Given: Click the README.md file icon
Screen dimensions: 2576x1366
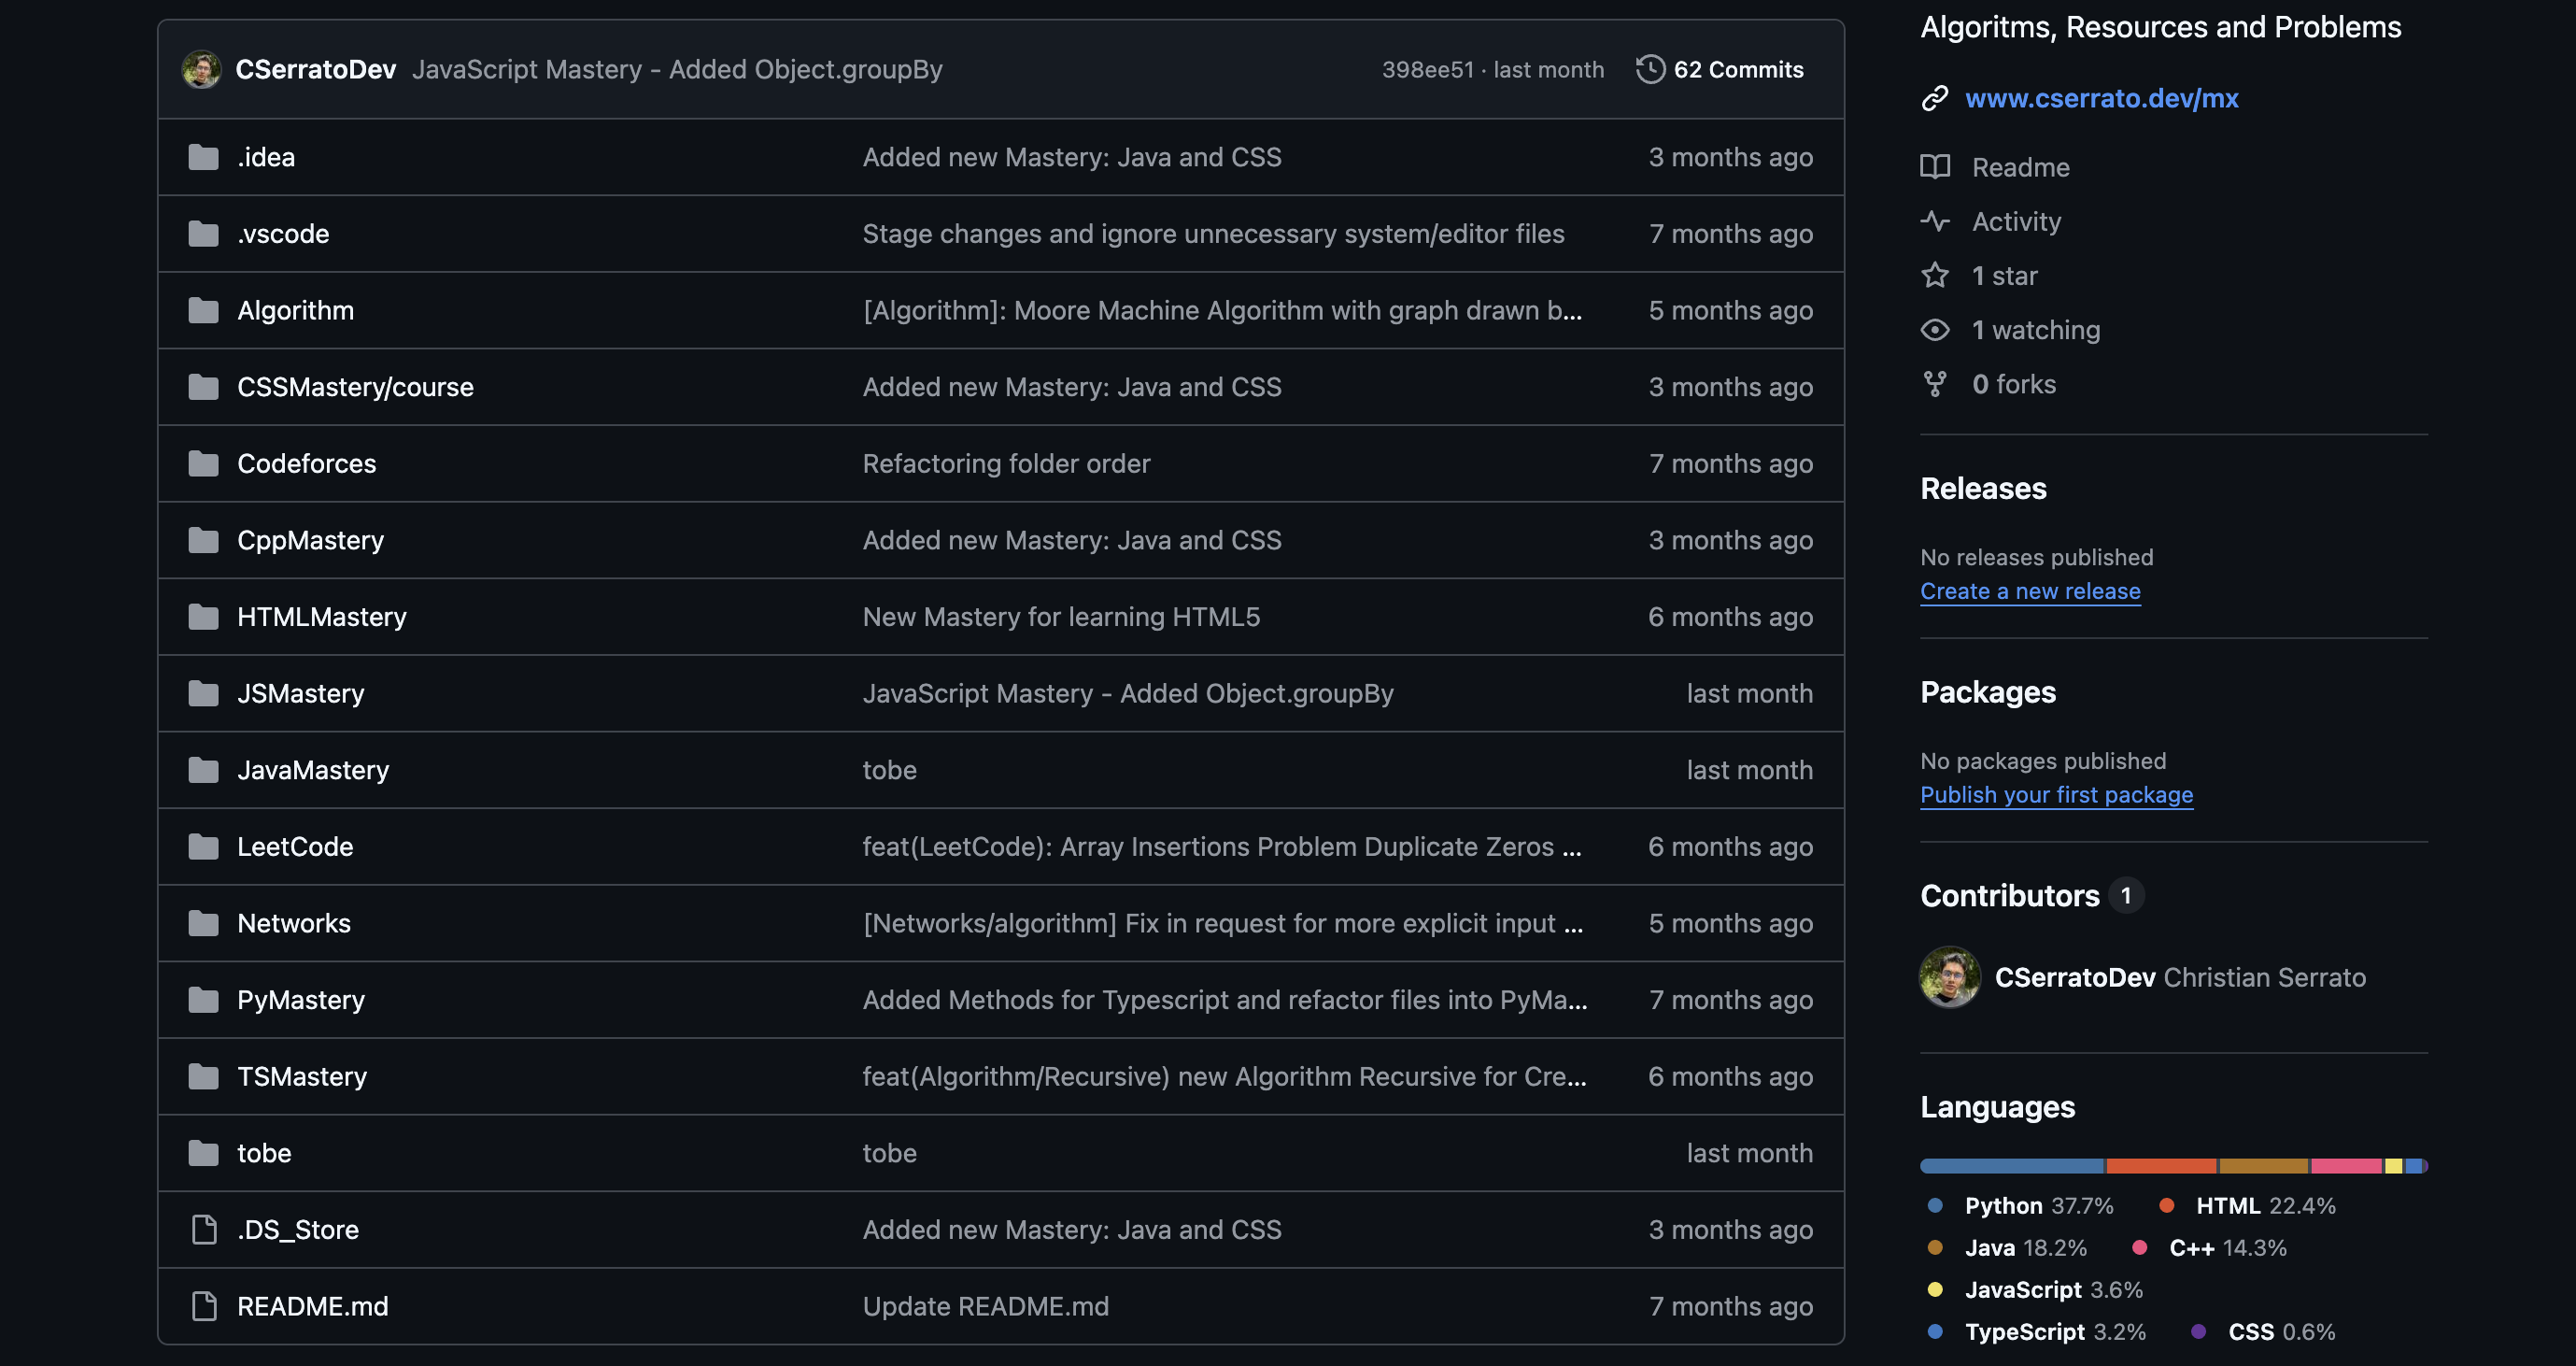Looking at the screenshot, I should click(x=204, y=1306).
